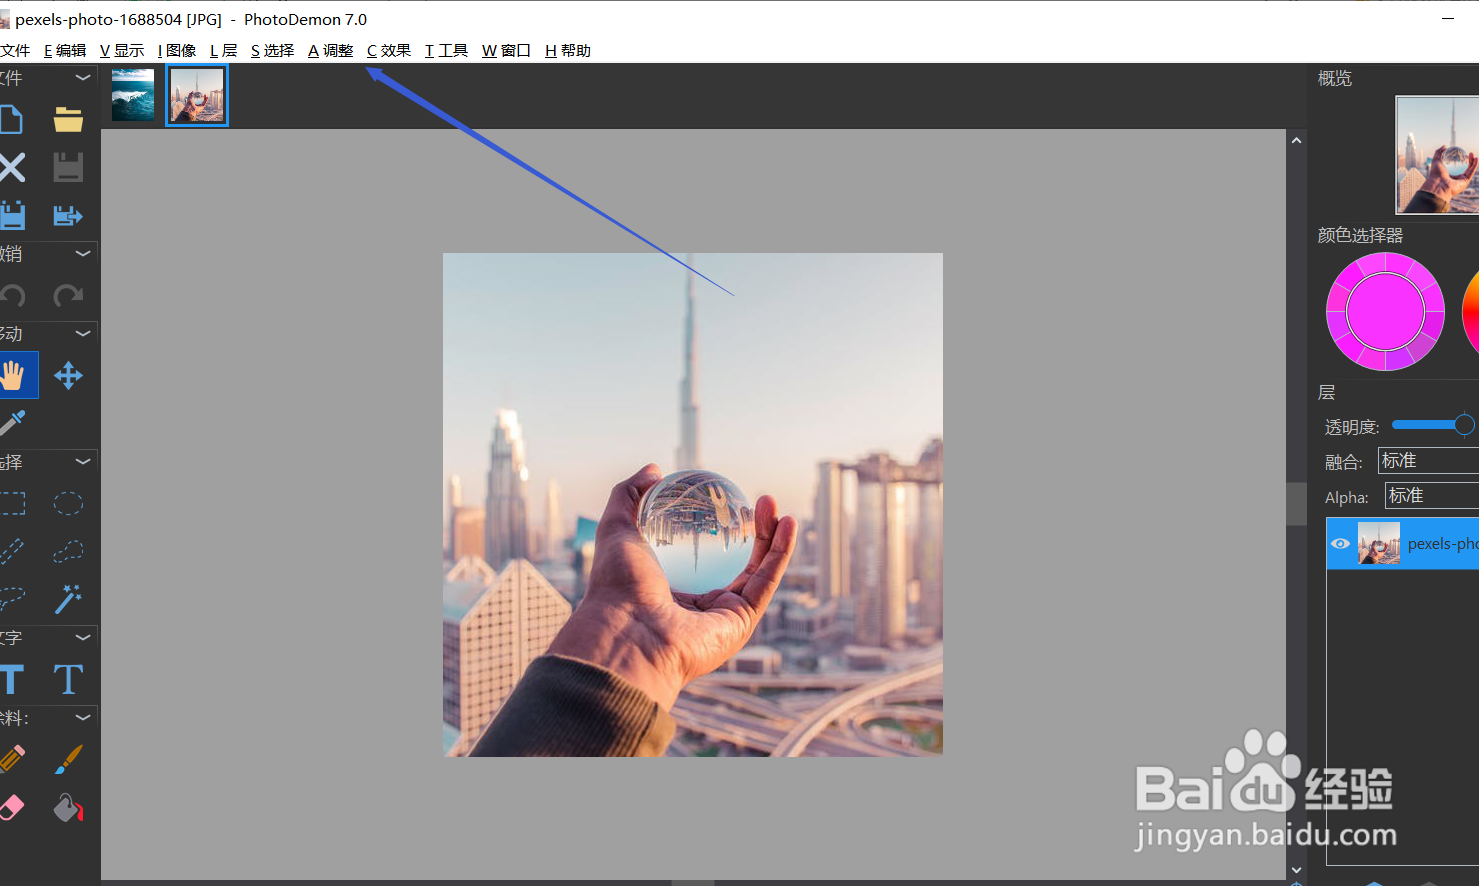Screen dimensions: 1479x886
Task: Select the advanced serif text tool
Action: (x=68, y=680)
